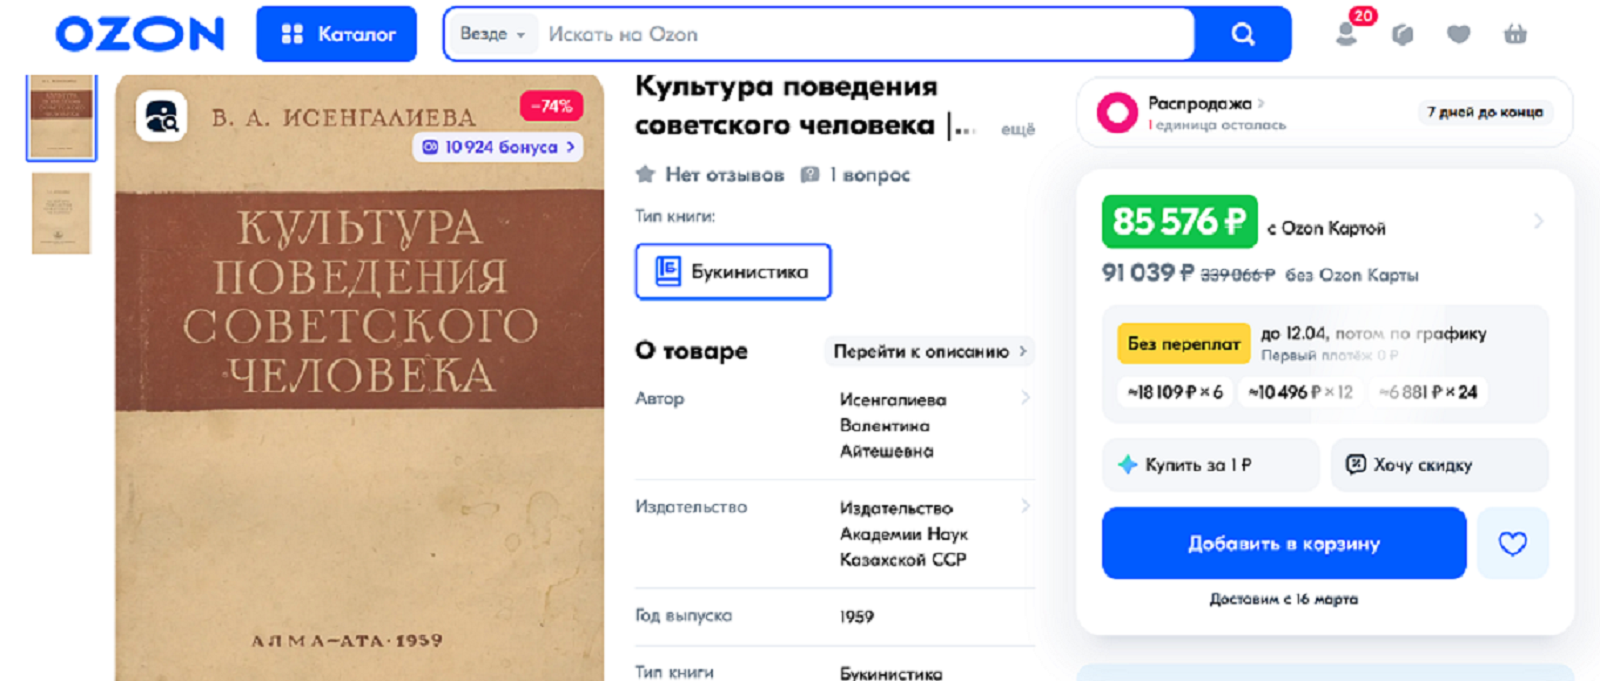Open the Ozon home logo
This screenshot has height=681, width=1600.
point(140,34)
